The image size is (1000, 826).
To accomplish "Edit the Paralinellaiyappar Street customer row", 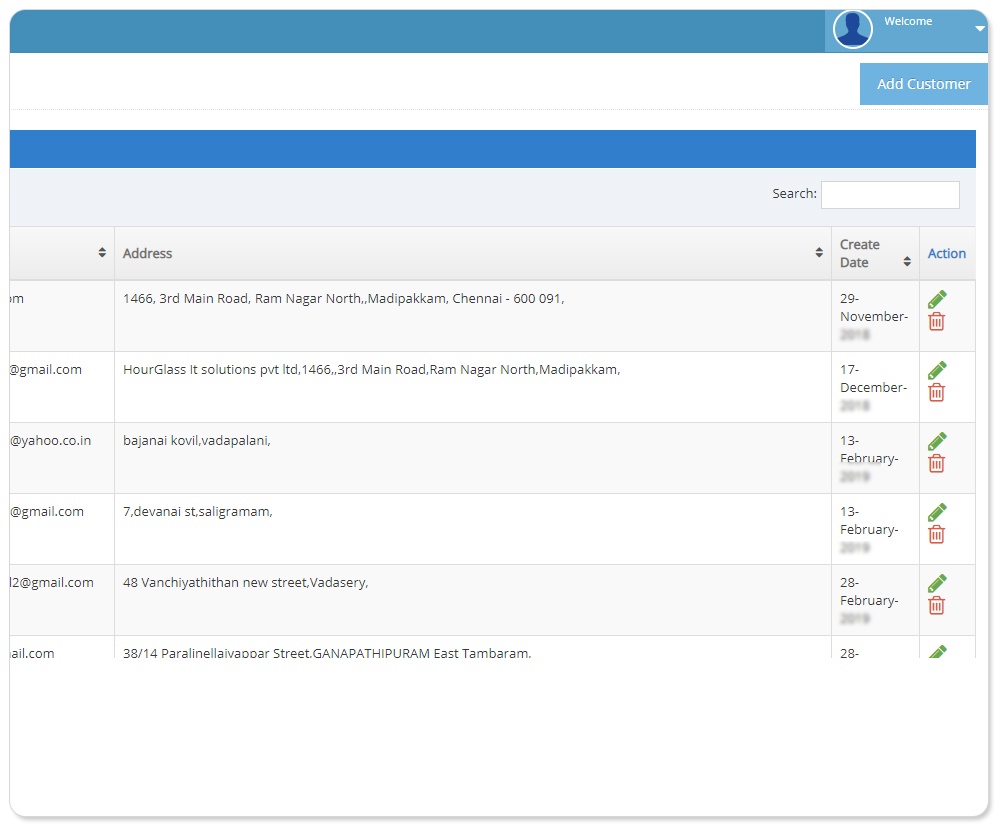I will tap(937, 652).
